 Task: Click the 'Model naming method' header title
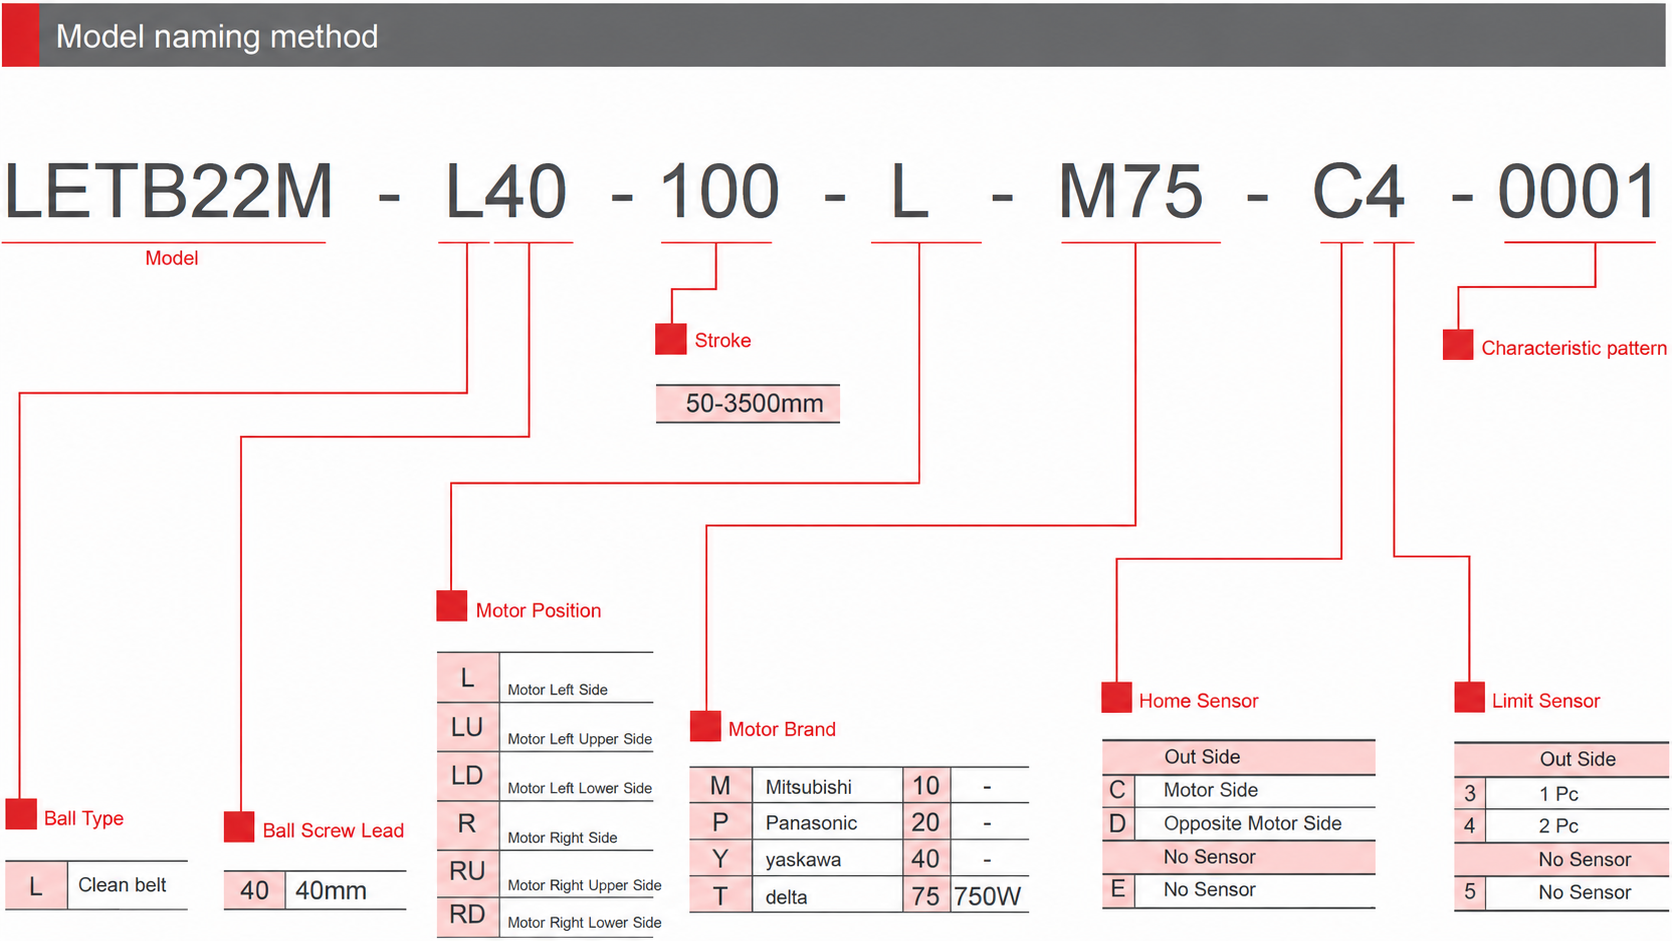tap(217, 36)
